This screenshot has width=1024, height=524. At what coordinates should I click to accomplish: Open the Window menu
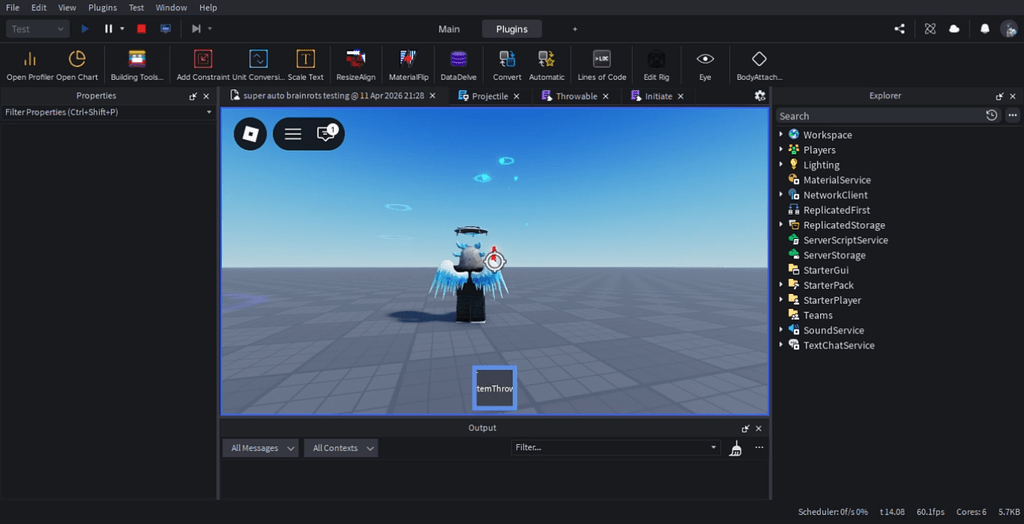(x=171, y=8)
